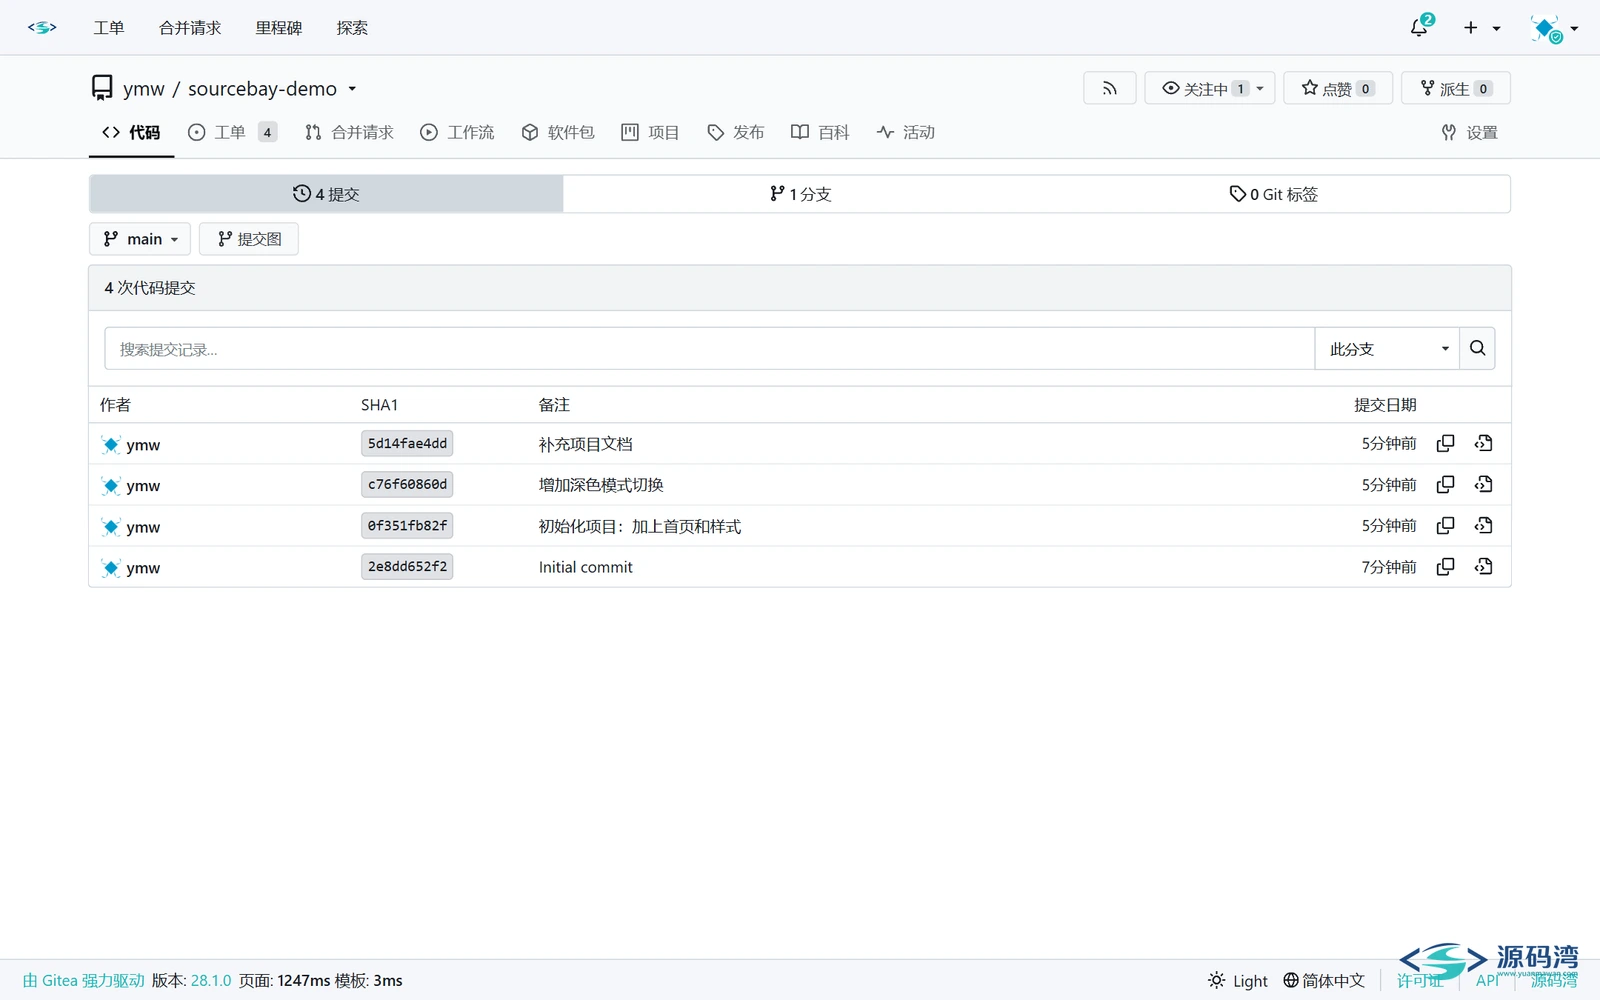Viewport: 1600px width, 1000px height.
Task: Click ymw avatar in first commit row
Action: point(111,445)
